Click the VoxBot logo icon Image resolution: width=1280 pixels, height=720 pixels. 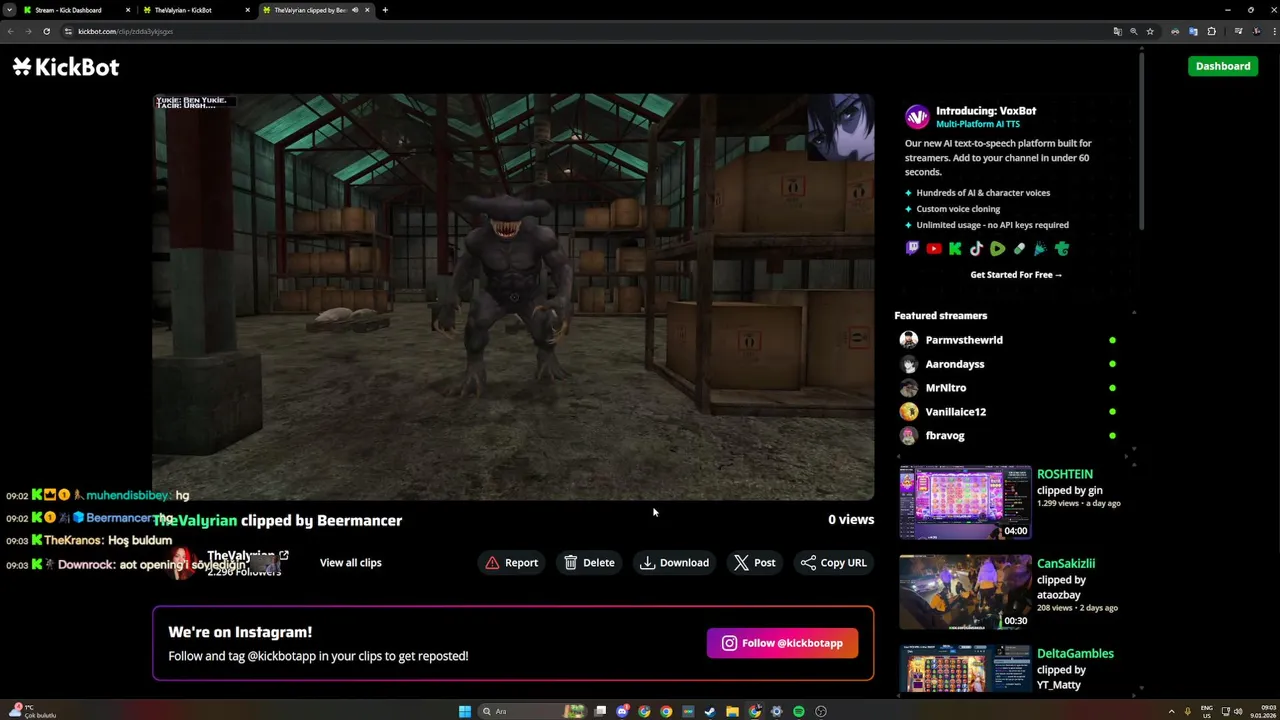(x=917, y=117)
